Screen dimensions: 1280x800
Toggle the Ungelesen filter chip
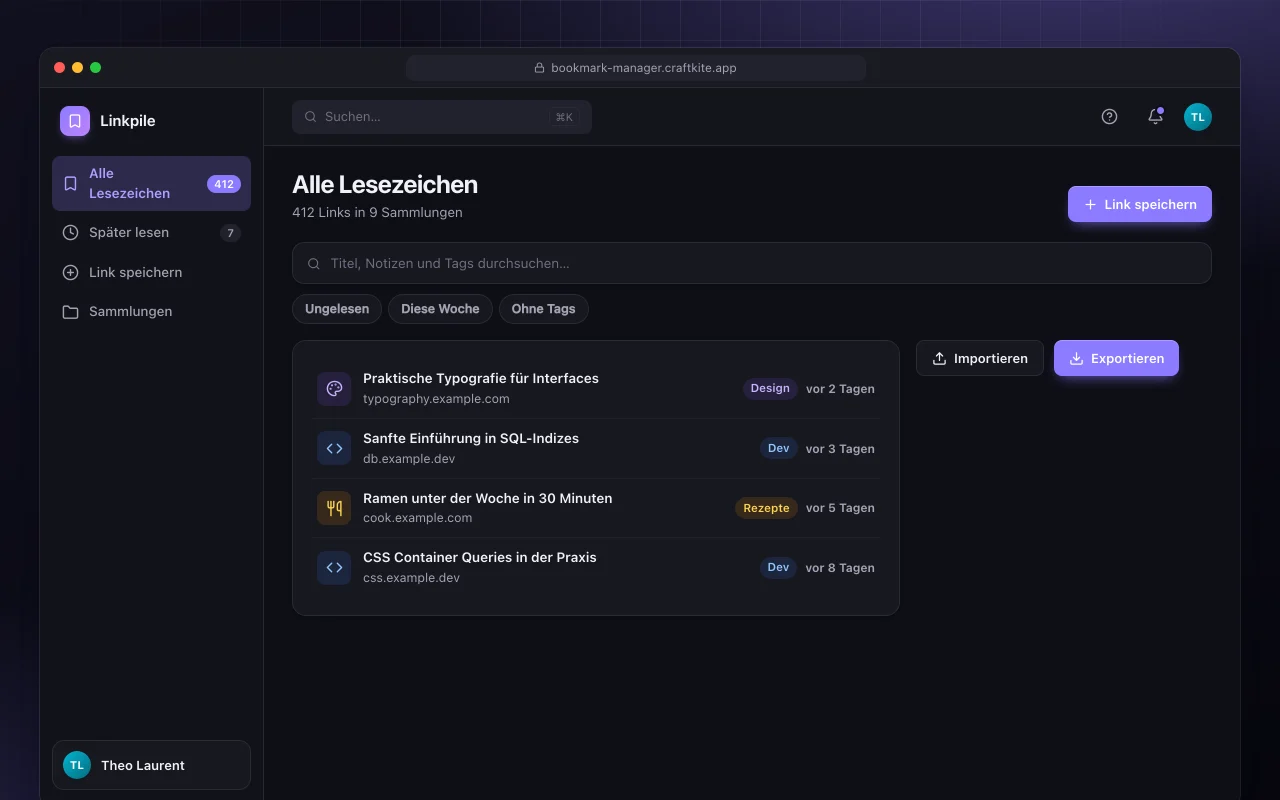(x=337, y=309)
